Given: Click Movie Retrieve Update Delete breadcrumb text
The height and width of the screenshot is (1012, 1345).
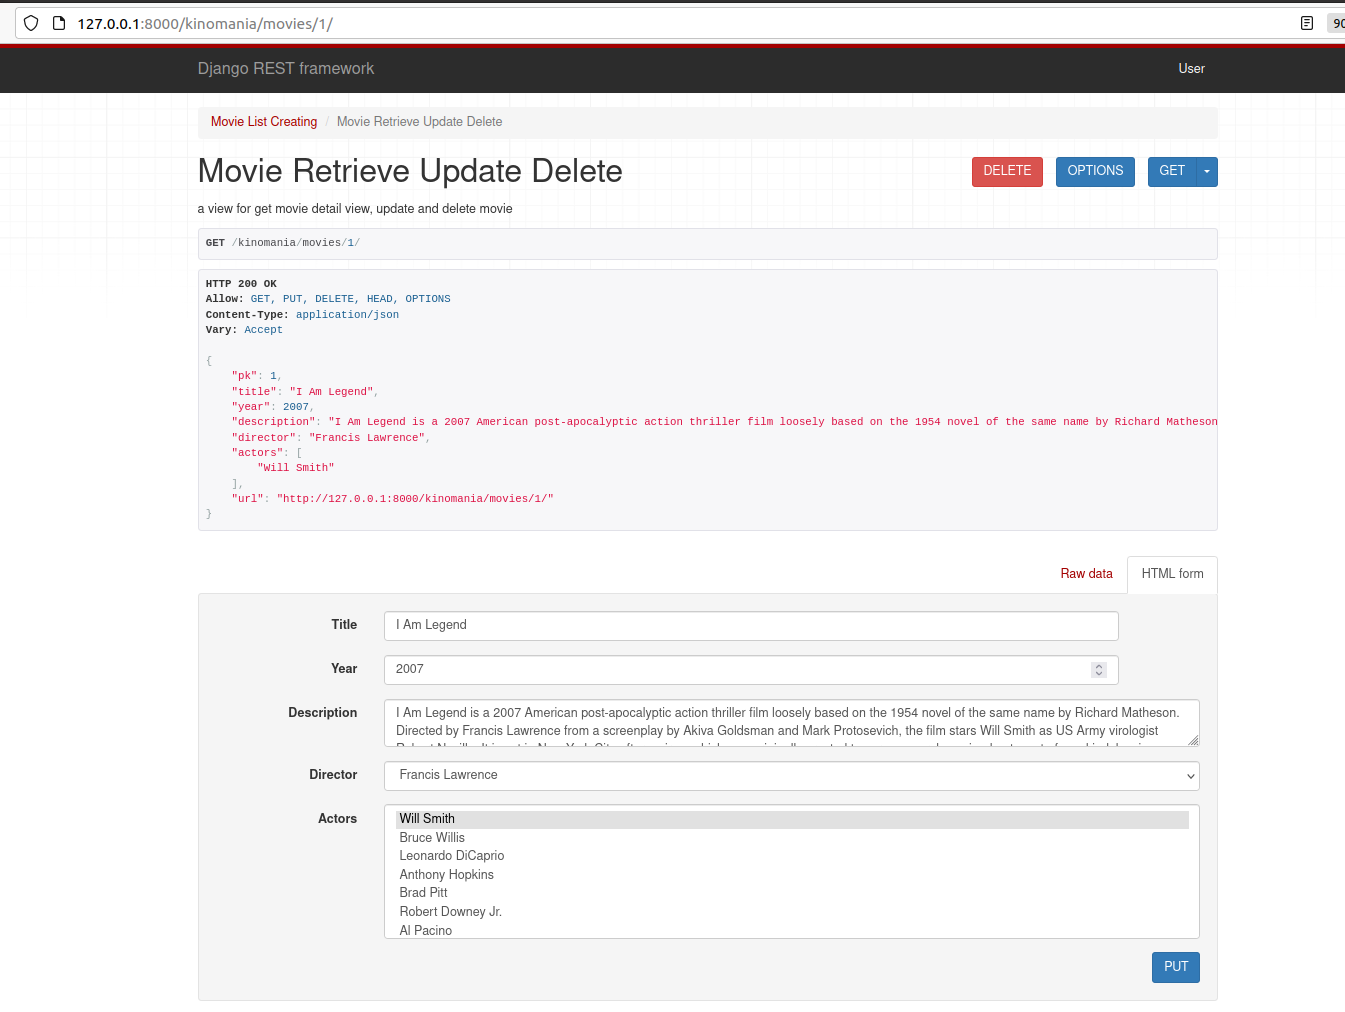Looking at the screenshot, I should (419, 122).
